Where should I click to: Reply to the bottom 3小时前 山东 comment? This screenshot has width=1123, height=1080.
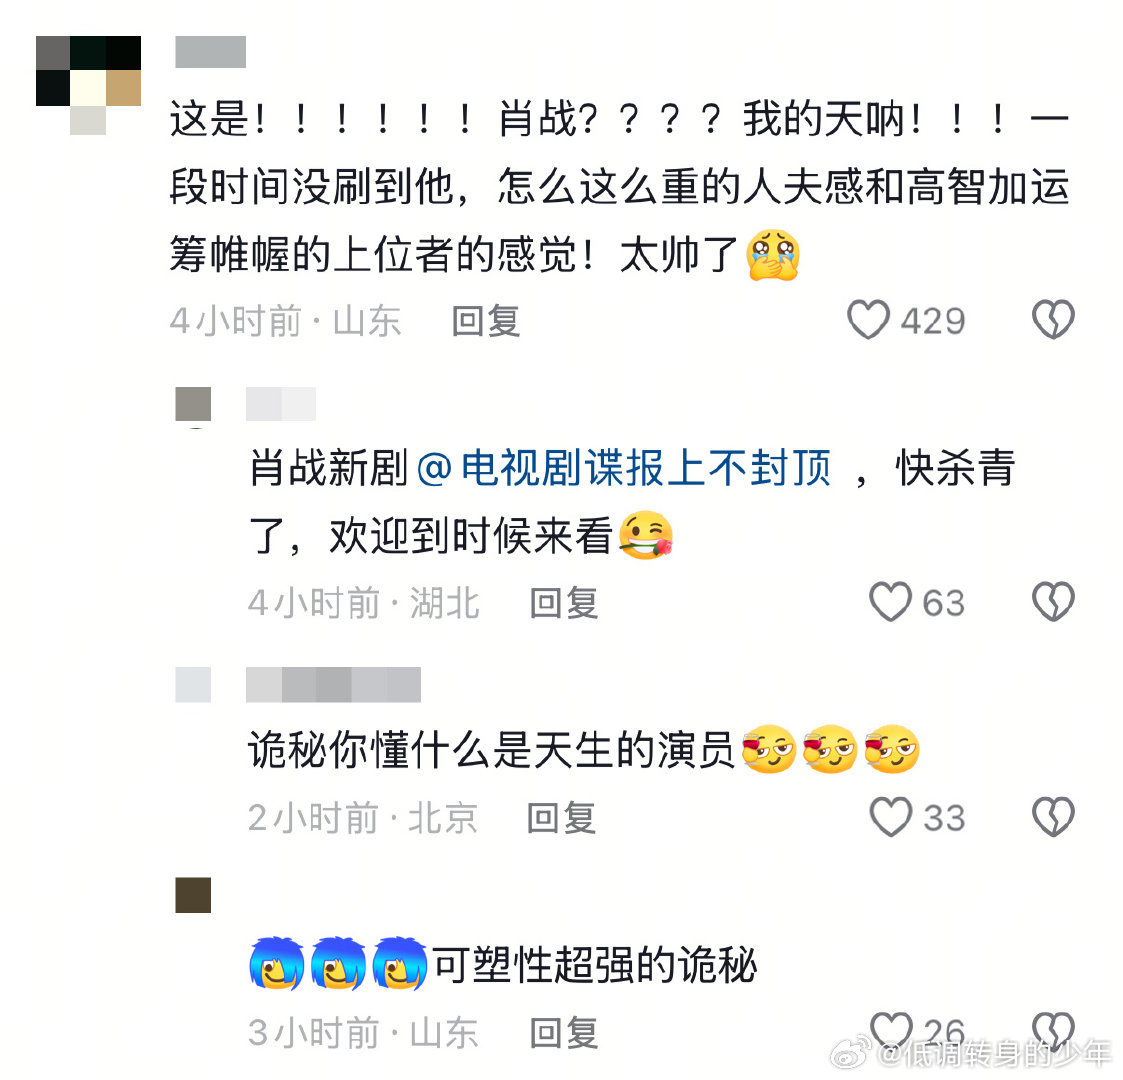(x=564, y=1033)
